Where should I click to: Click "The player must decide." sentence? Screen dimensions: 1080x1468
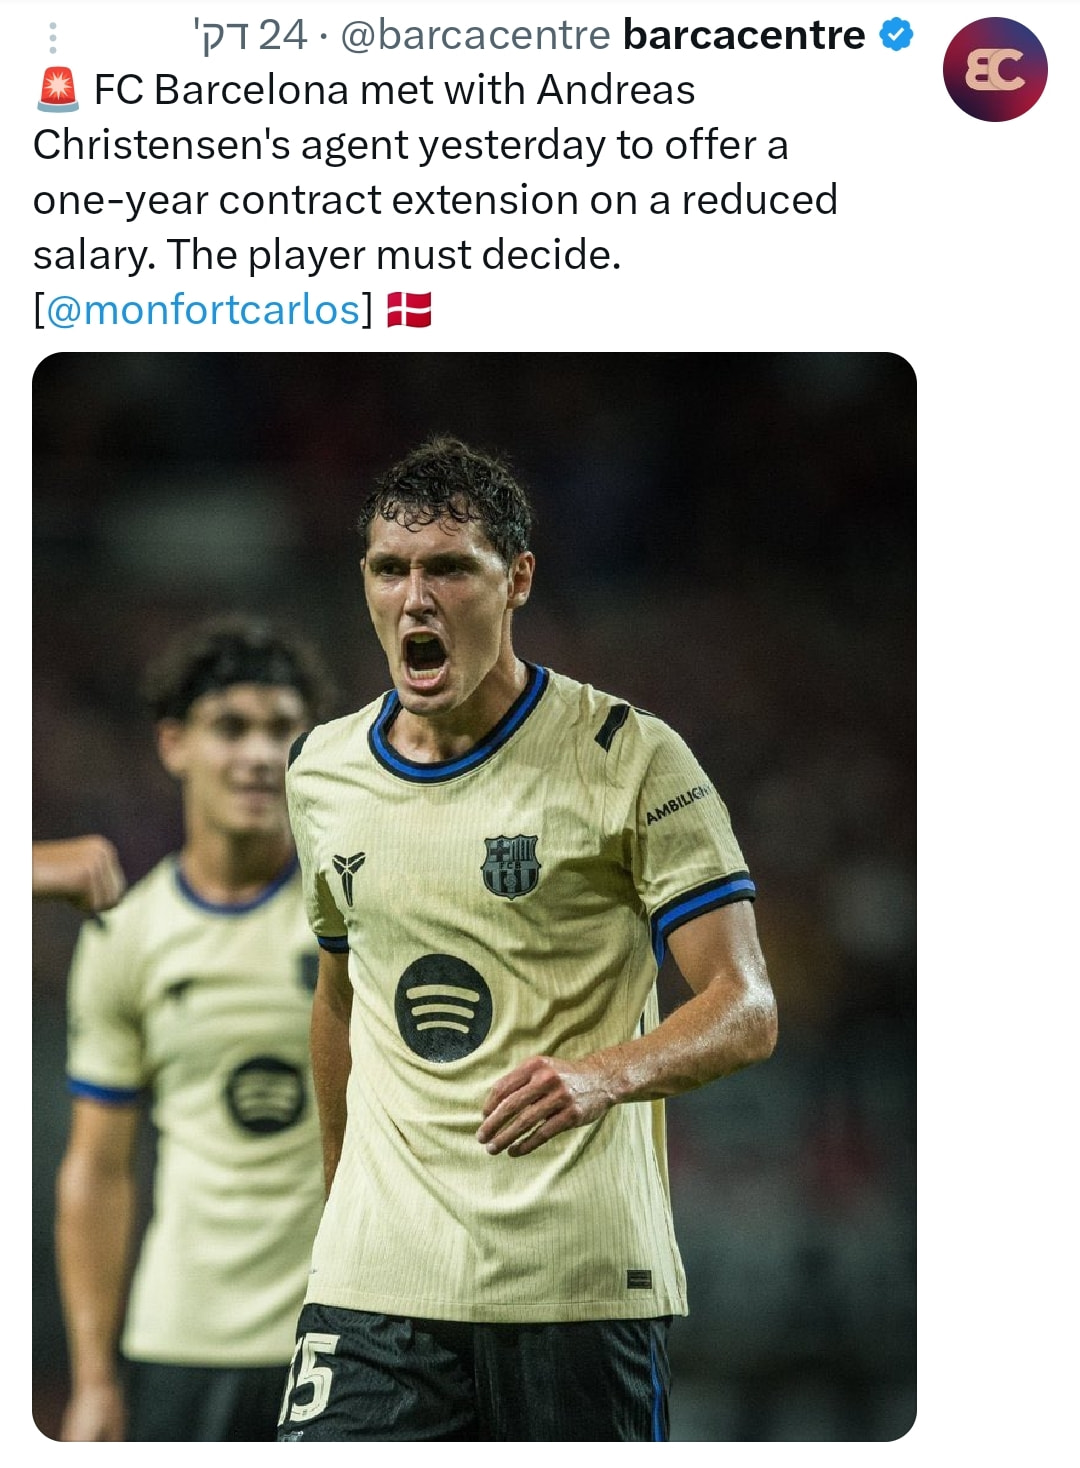pyautogui.click(x=394, y=255)
